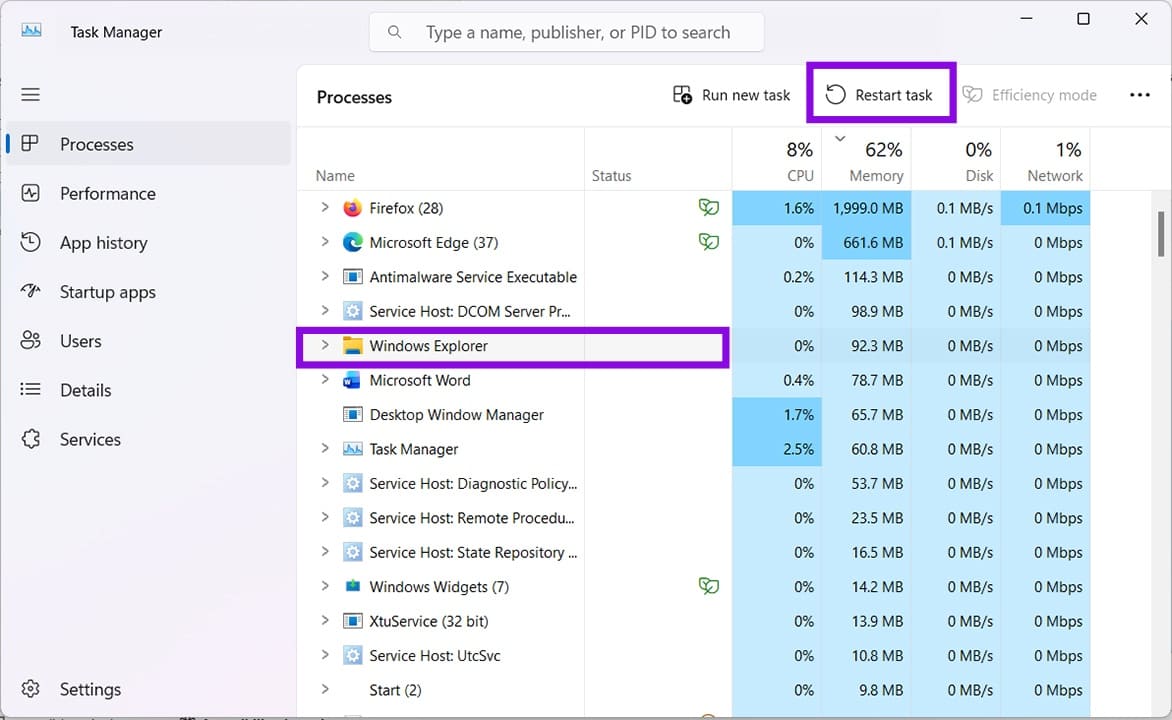Click the Restart task button

pyautogui.click(x=879, y=95)
